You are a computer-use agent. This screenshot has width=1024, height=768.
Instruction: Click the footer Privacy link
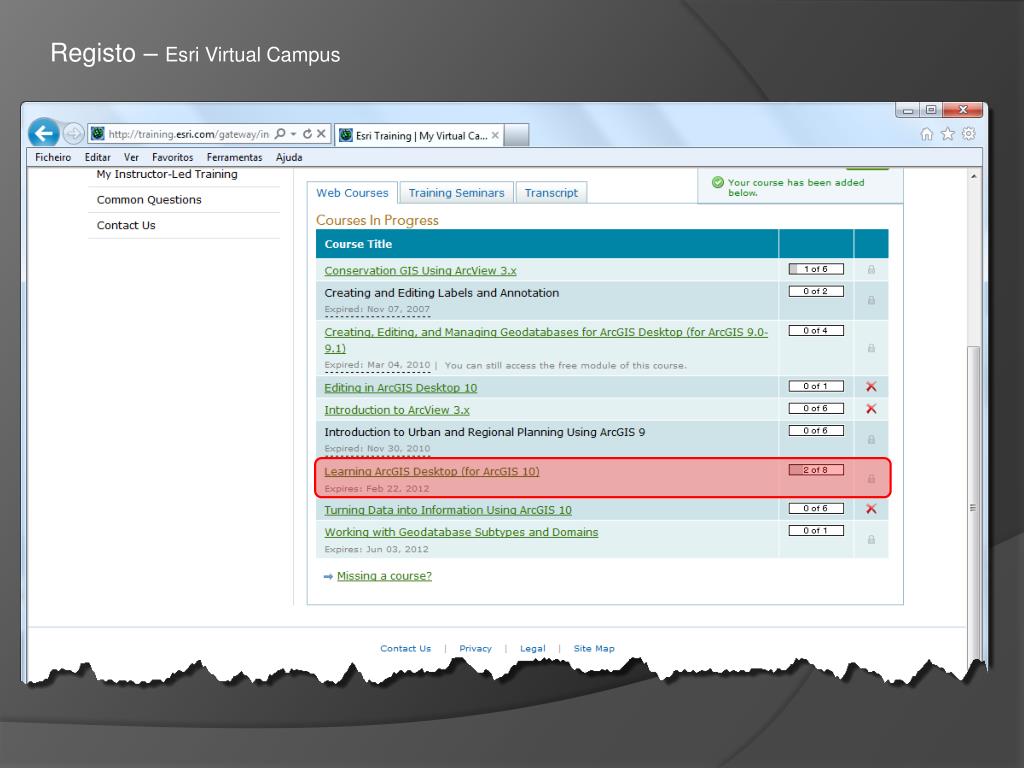(475, 648)
